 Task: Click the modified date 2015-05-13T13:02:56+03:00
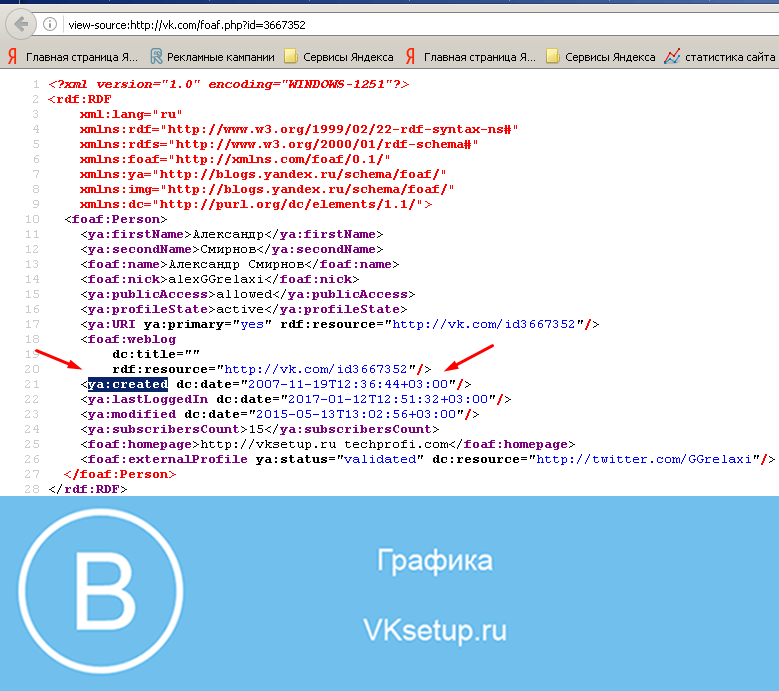coord(356,414)
